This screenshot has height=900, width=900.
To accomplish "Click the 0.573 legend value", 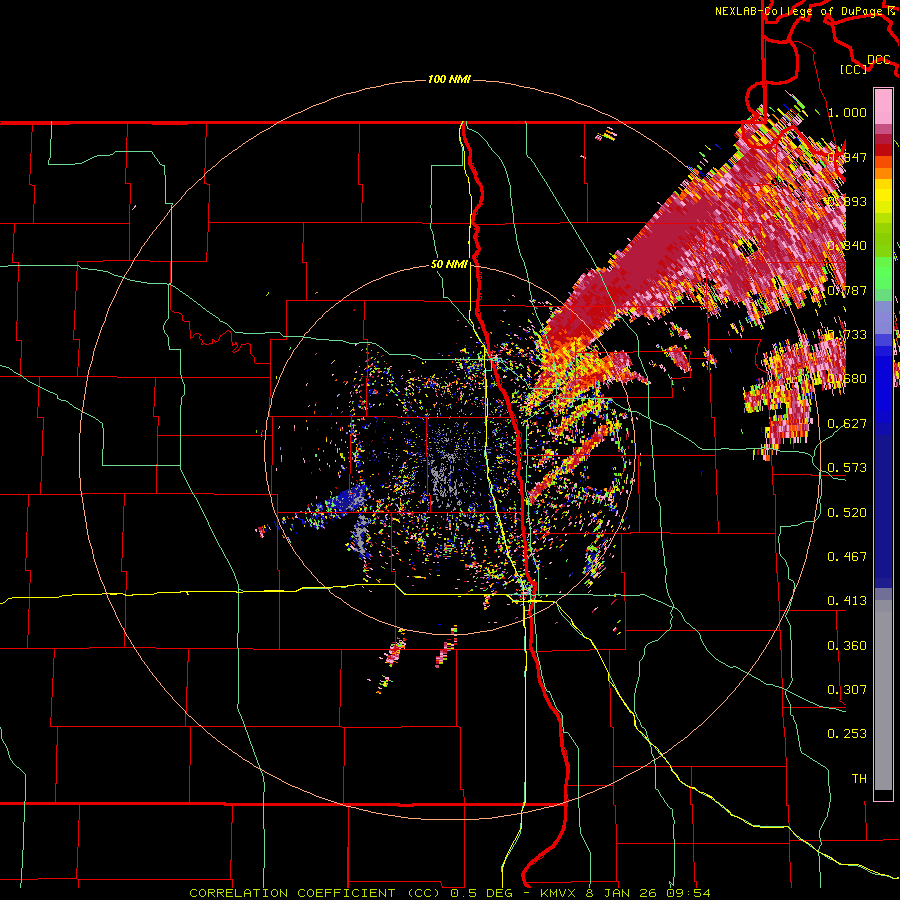I will tap(847, 468).
